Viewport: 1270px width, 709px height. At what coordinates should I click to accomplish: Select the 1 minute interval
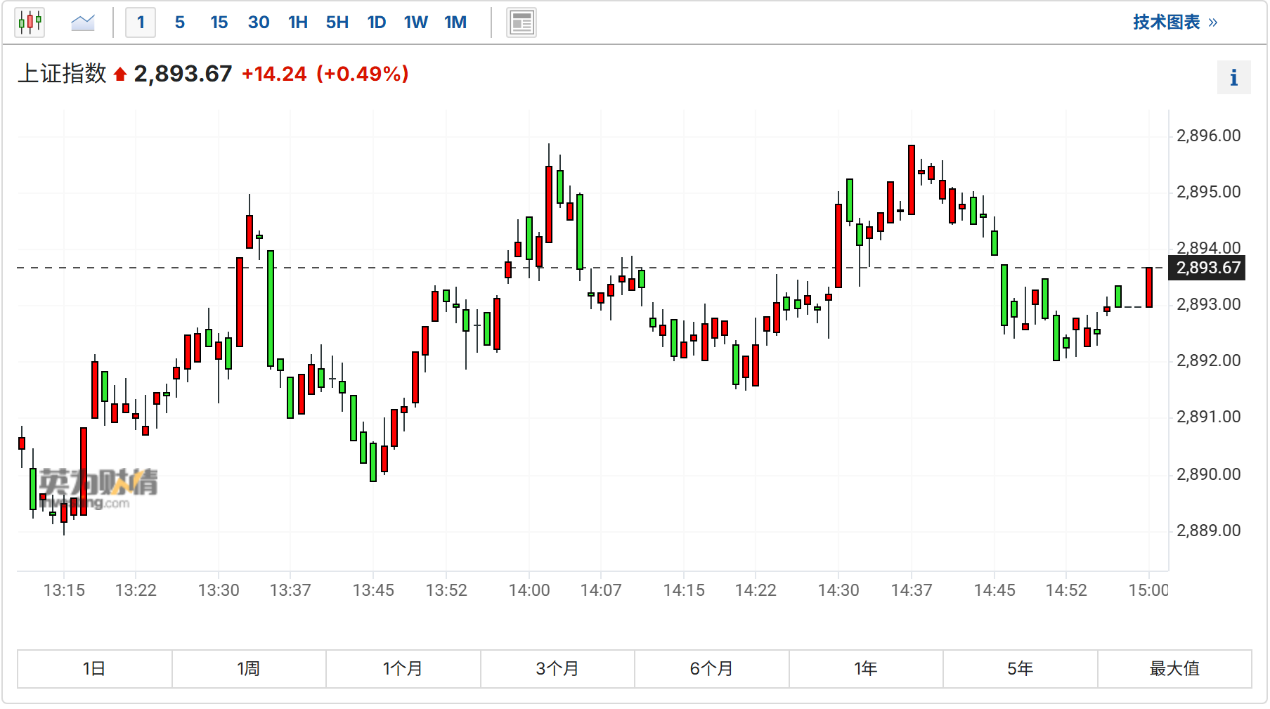point(140,22)
